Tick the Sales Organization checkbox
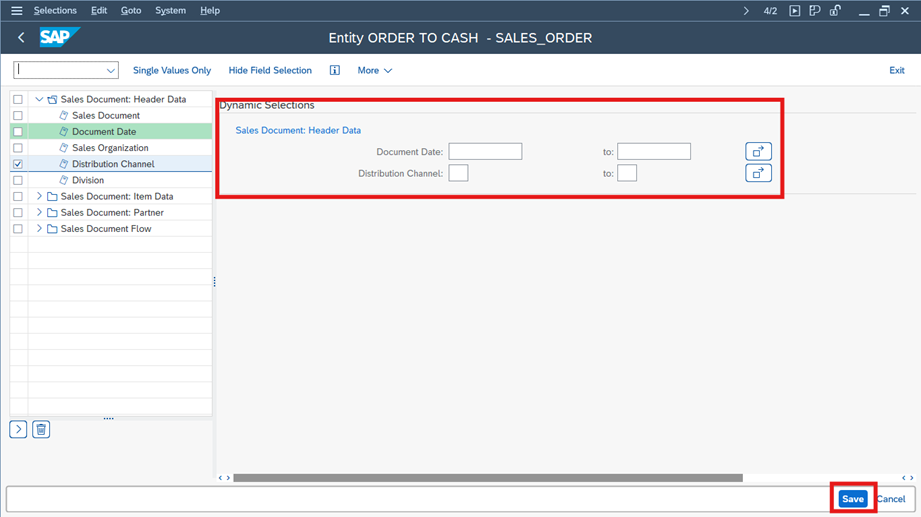Viewport: 921px width, 517px height. tap(18, 148)
